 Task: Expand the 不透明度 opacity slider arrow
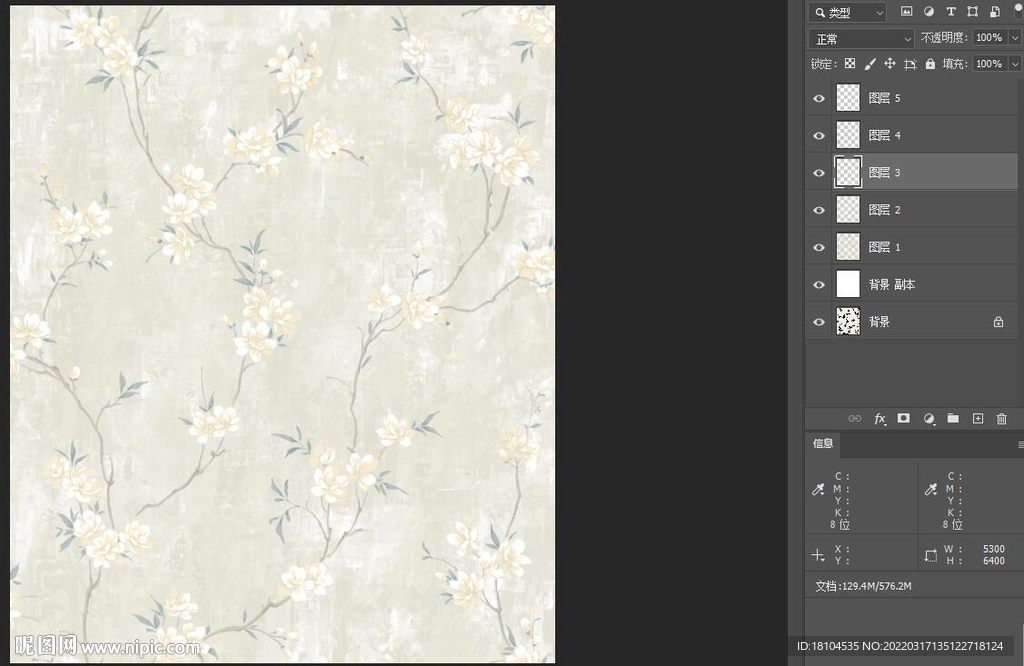tap(1015, 38)
